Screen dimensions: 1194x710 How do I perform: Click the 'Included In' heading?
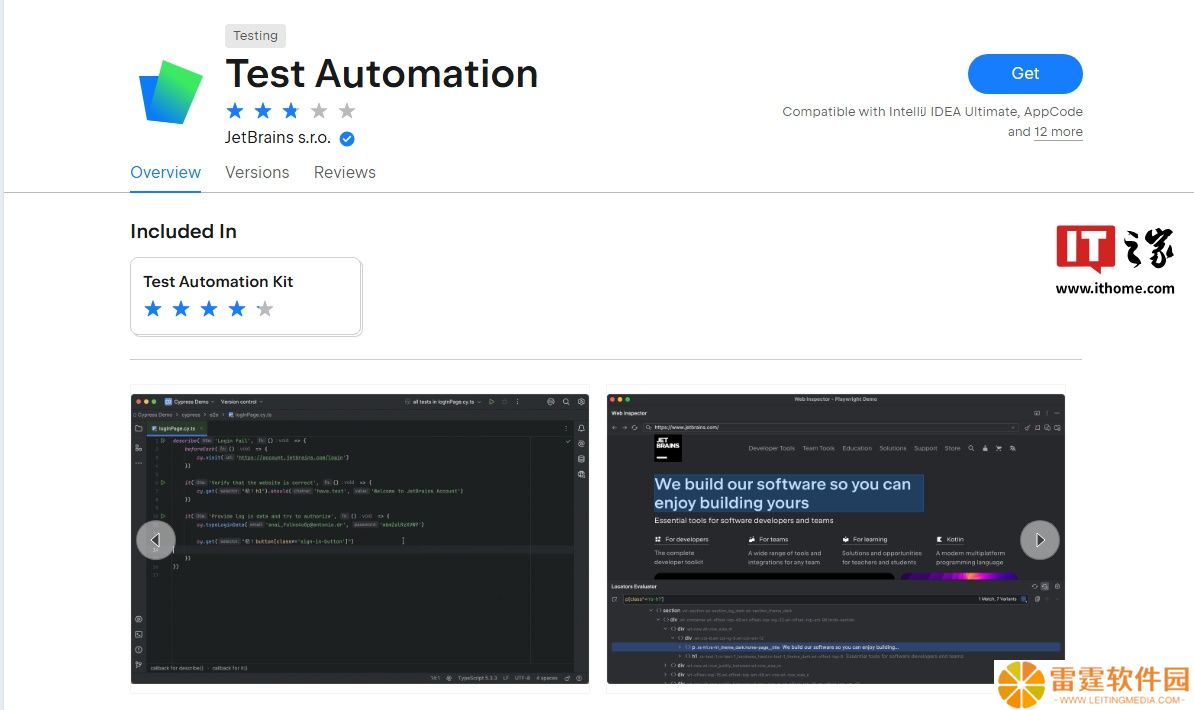pos(184,232)
